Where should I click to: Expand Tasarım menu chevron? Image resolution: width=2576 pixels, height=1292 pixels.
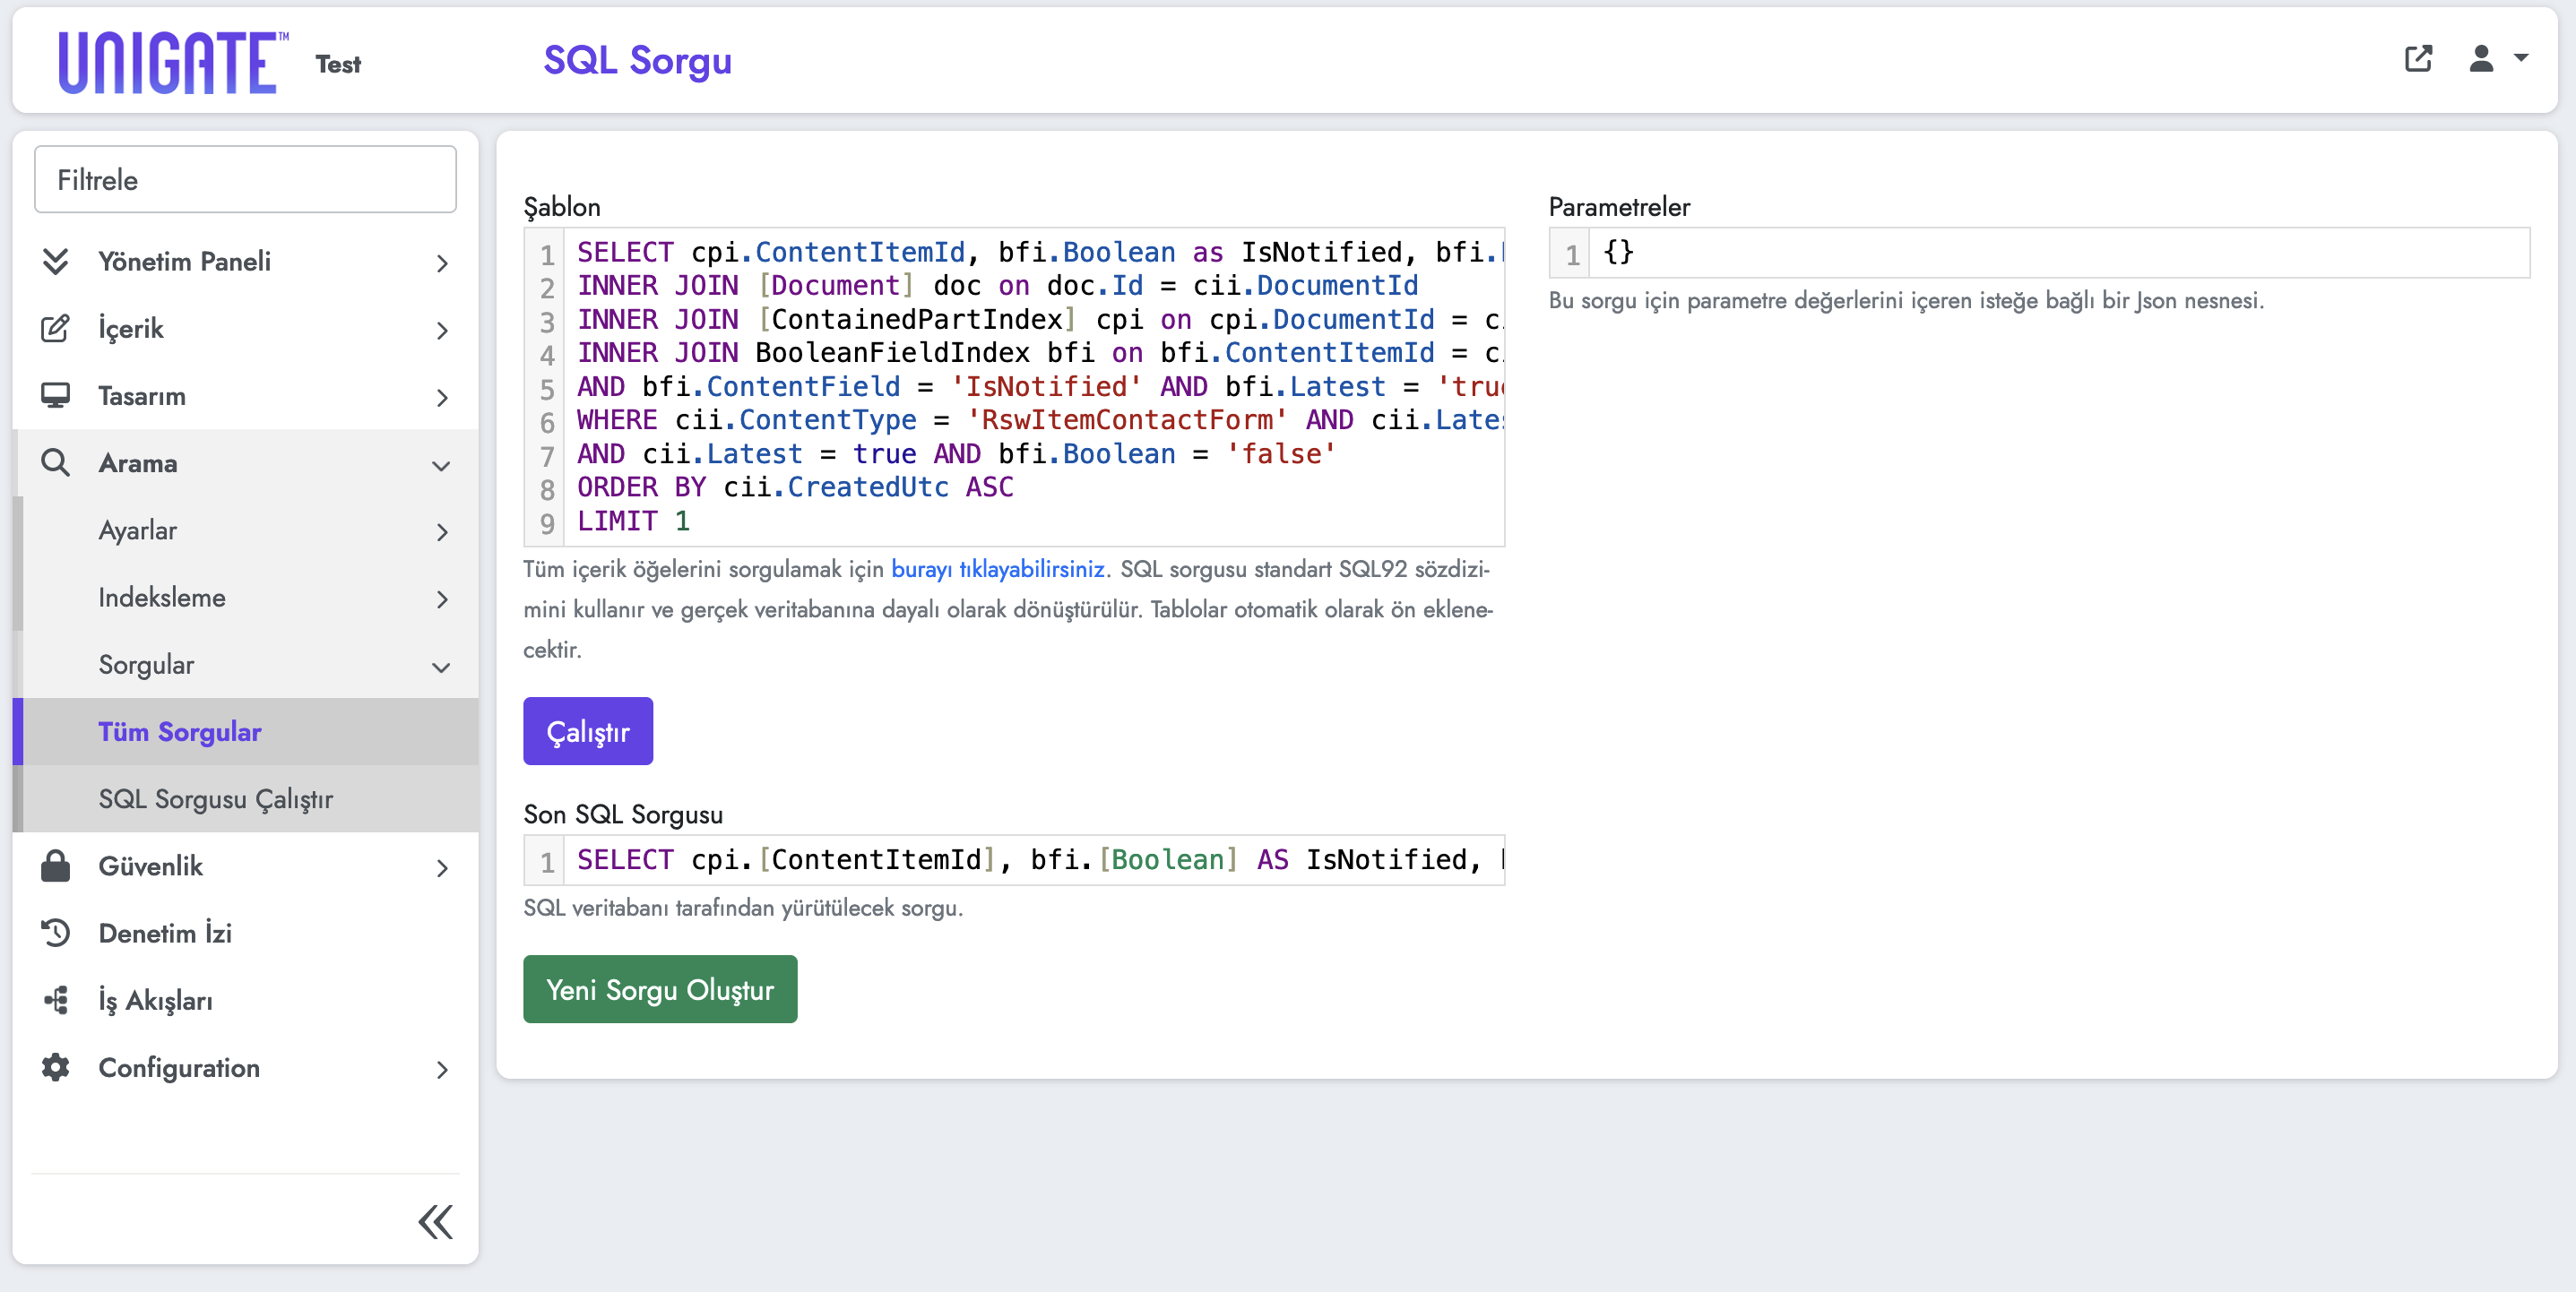coord(442,397)
